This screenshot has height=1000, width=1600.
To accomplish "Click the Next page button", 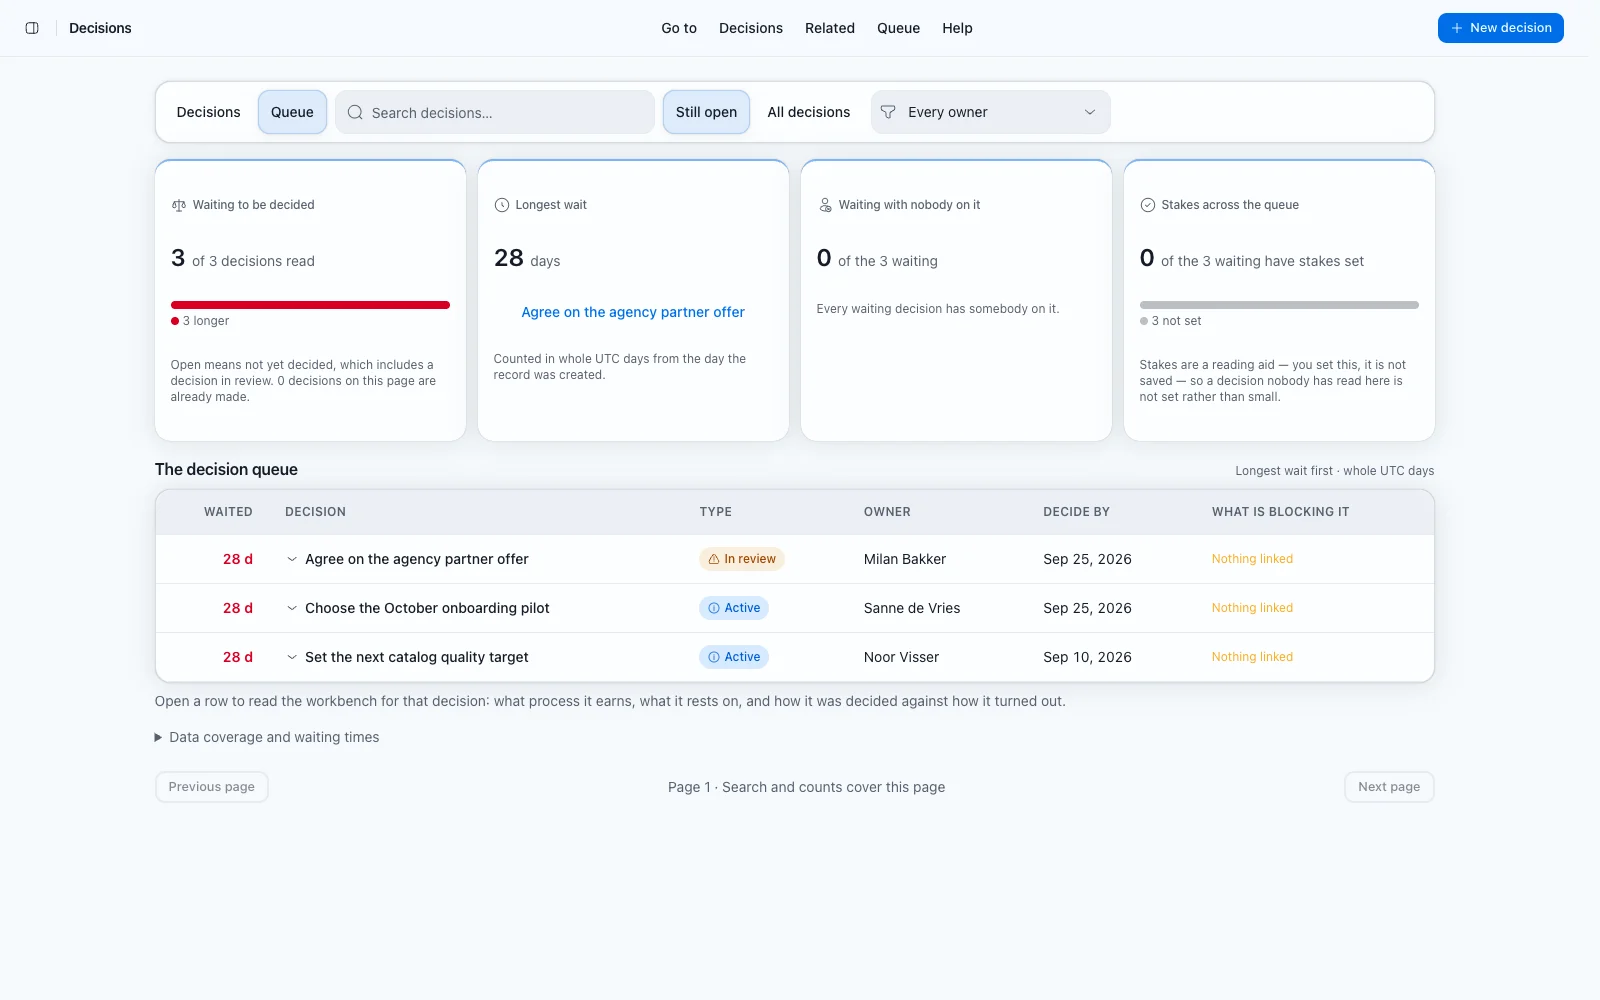I will click(1389, 787).
